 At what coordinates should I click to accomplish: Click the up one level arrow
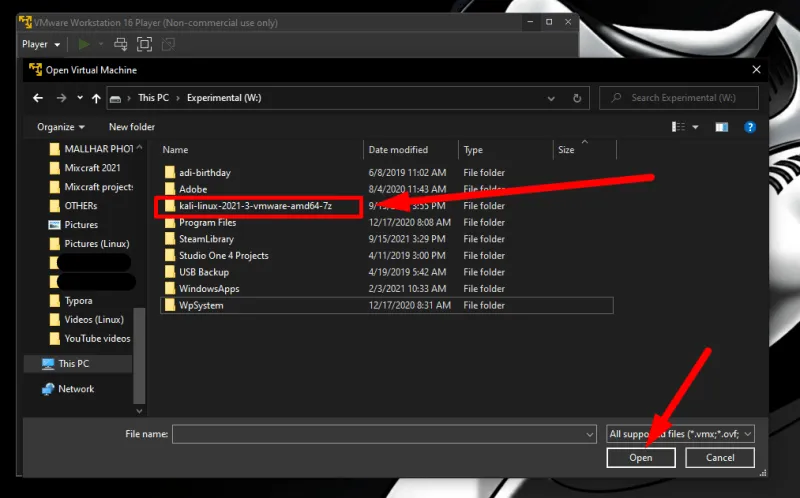coord(96,98)
